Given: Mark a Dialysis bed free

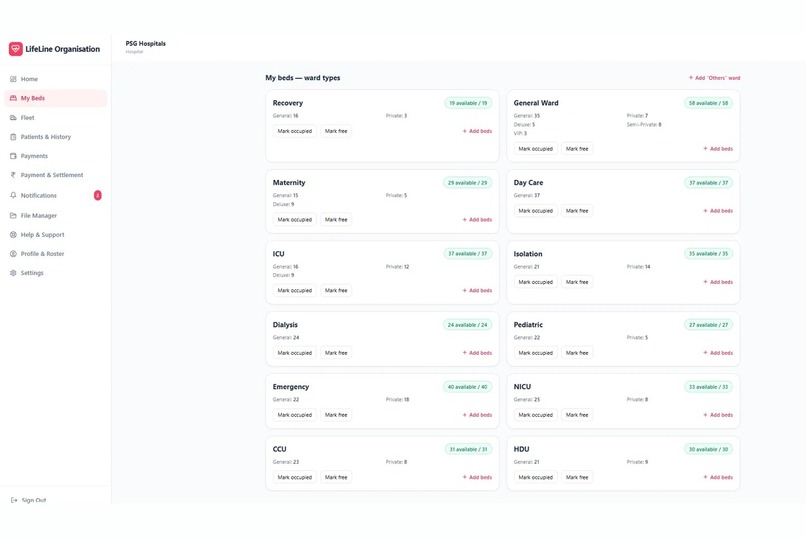Looking at the screenshot, I should coord(336,353).
